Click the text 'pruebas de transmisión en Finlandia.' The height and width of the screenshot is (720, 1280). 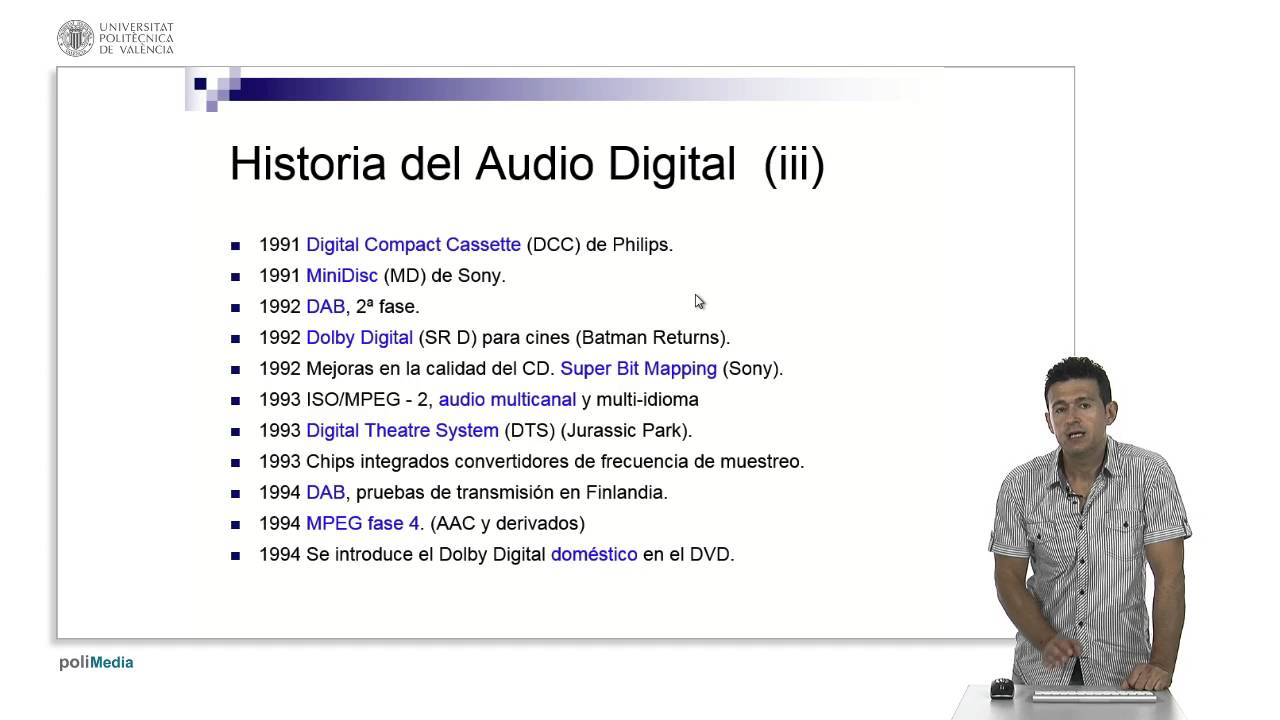tap(511, 493)
